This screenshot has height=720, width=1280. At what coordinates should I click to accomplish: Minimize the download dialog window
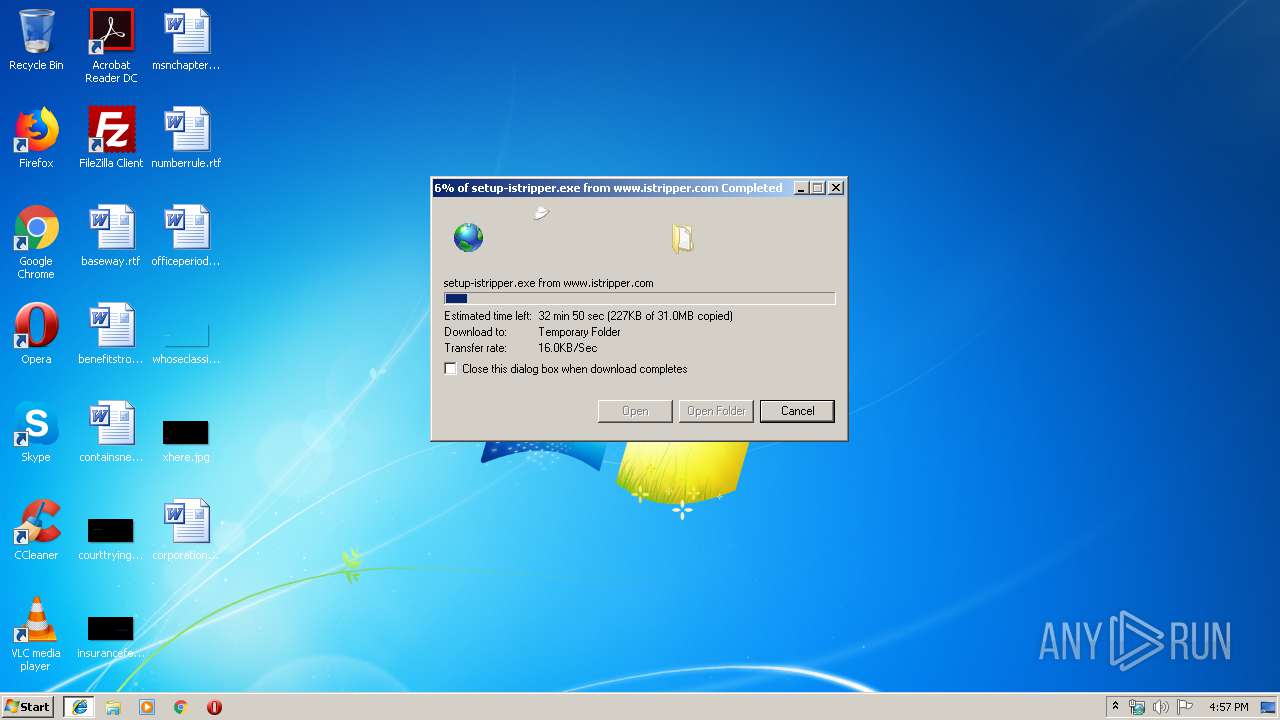(801, 188)
